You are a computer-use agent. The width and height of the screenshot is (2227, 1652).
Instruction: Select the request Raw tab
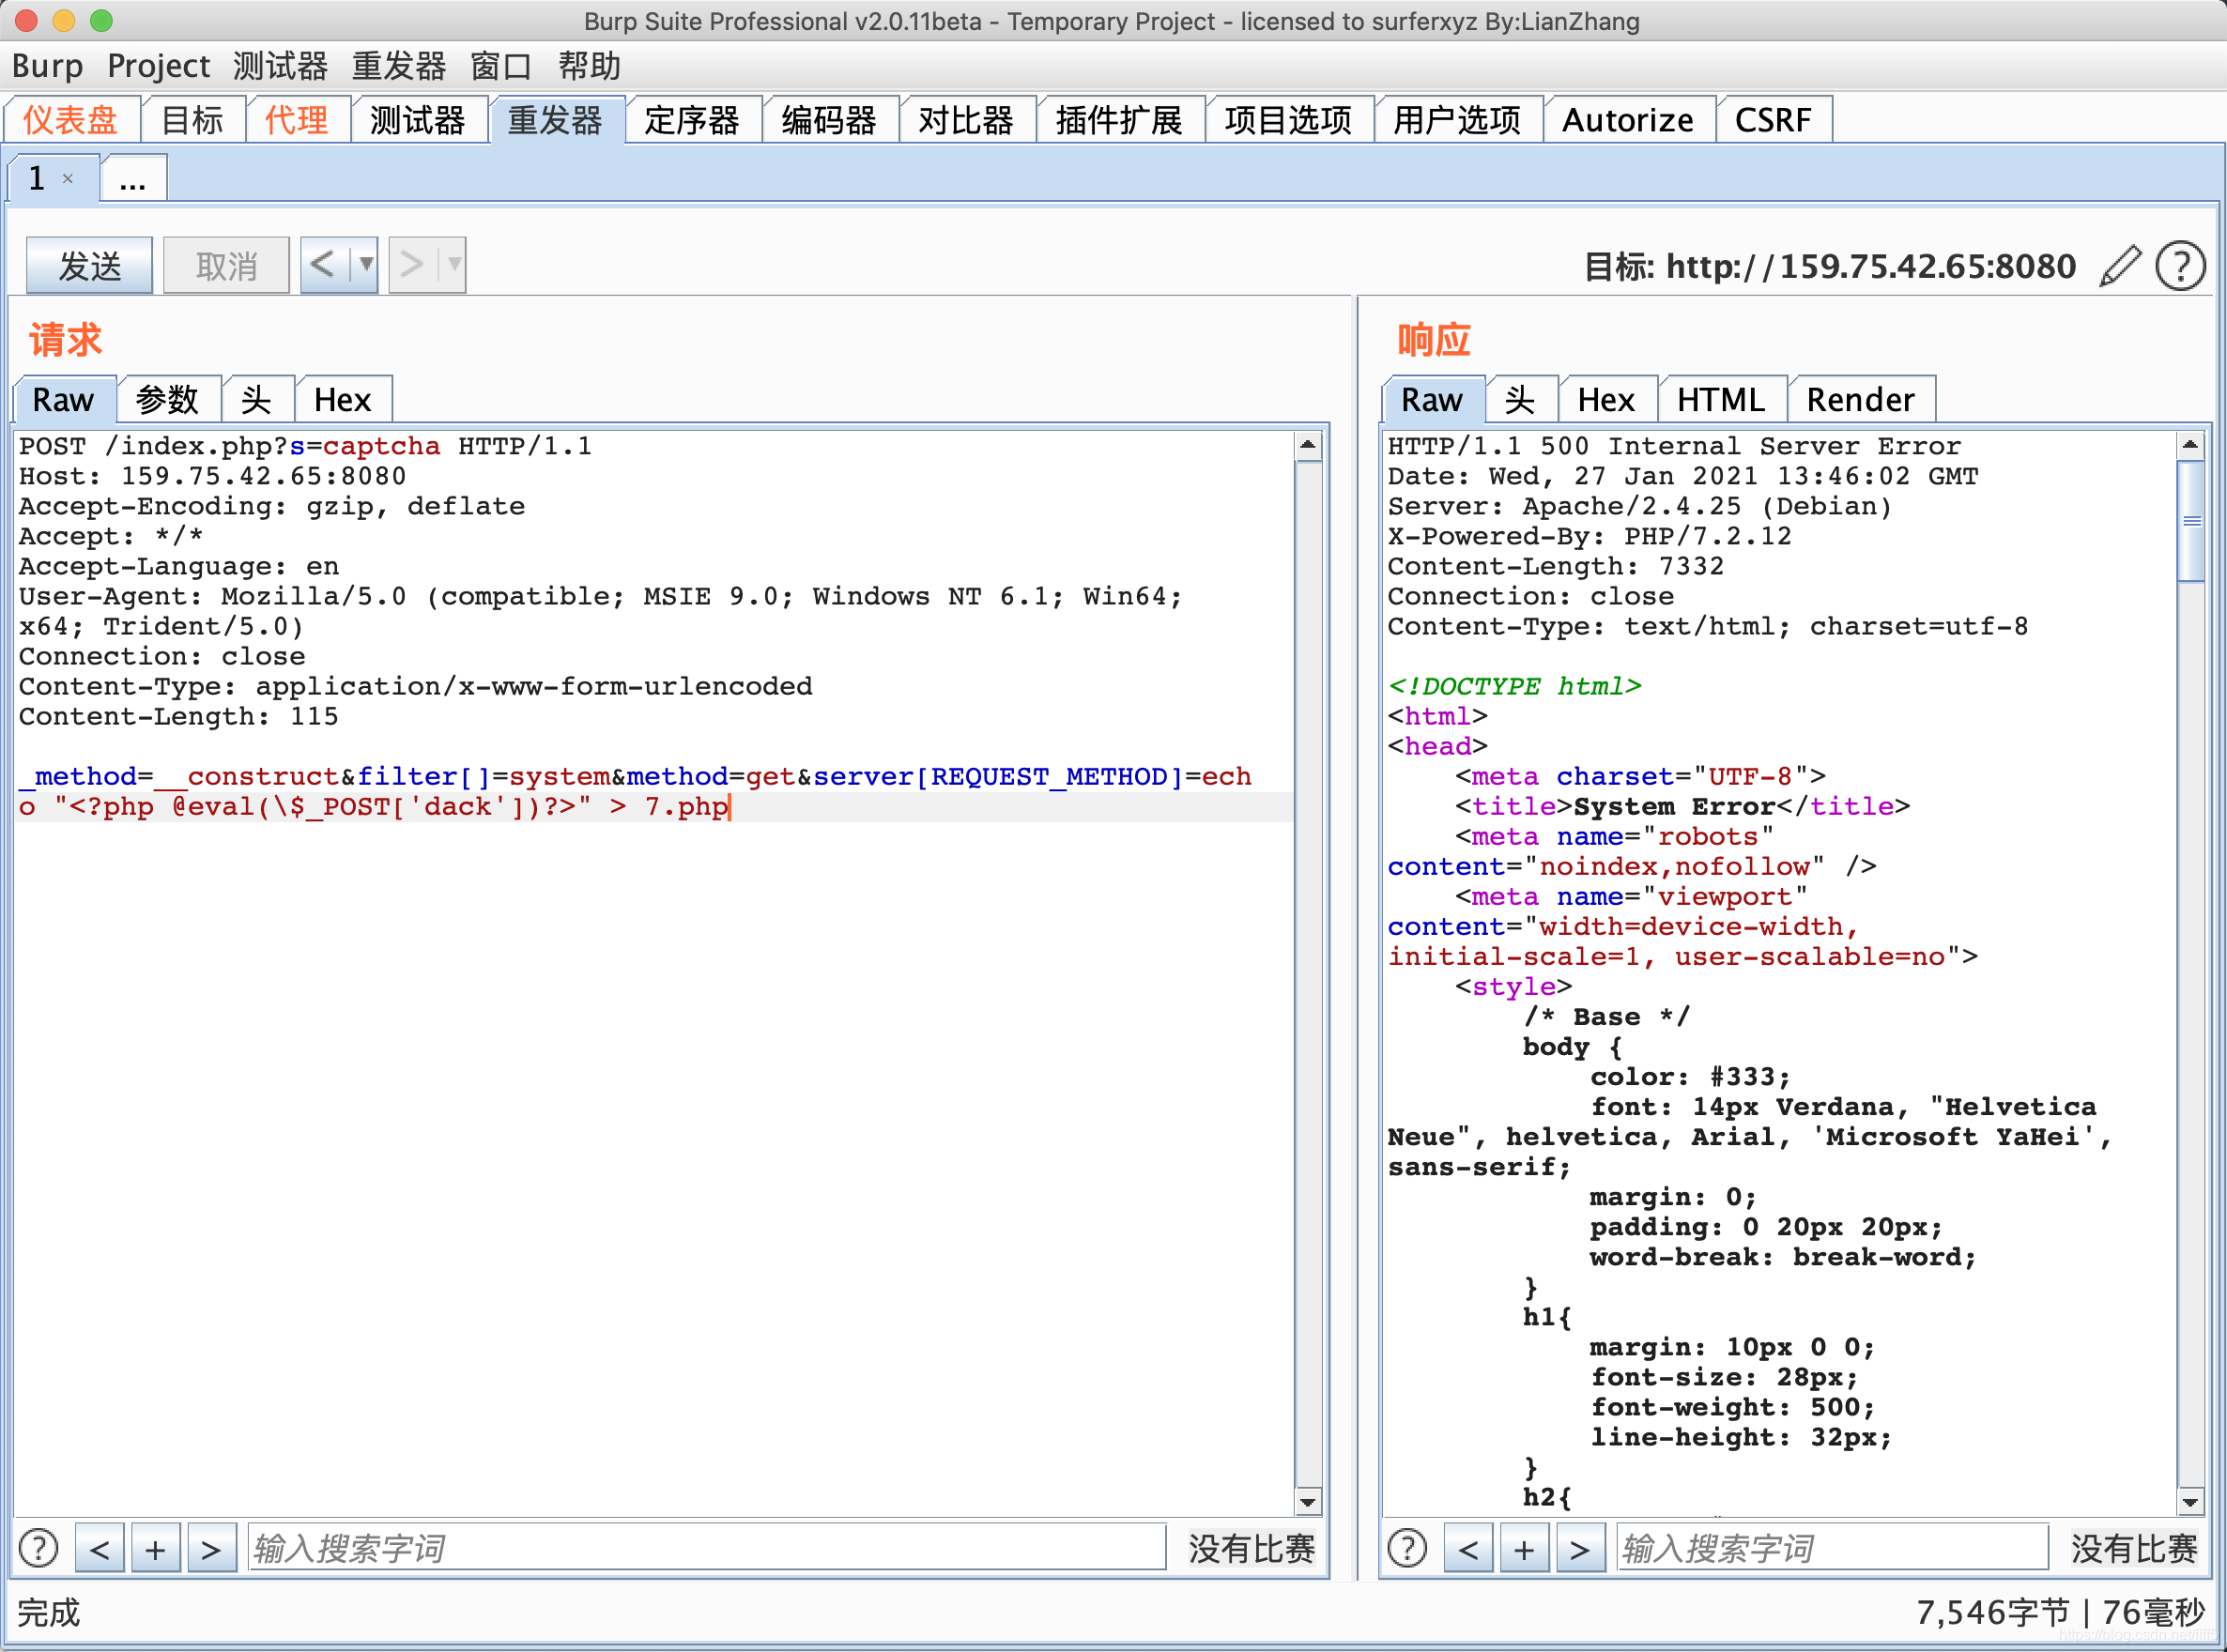(63, 400)
